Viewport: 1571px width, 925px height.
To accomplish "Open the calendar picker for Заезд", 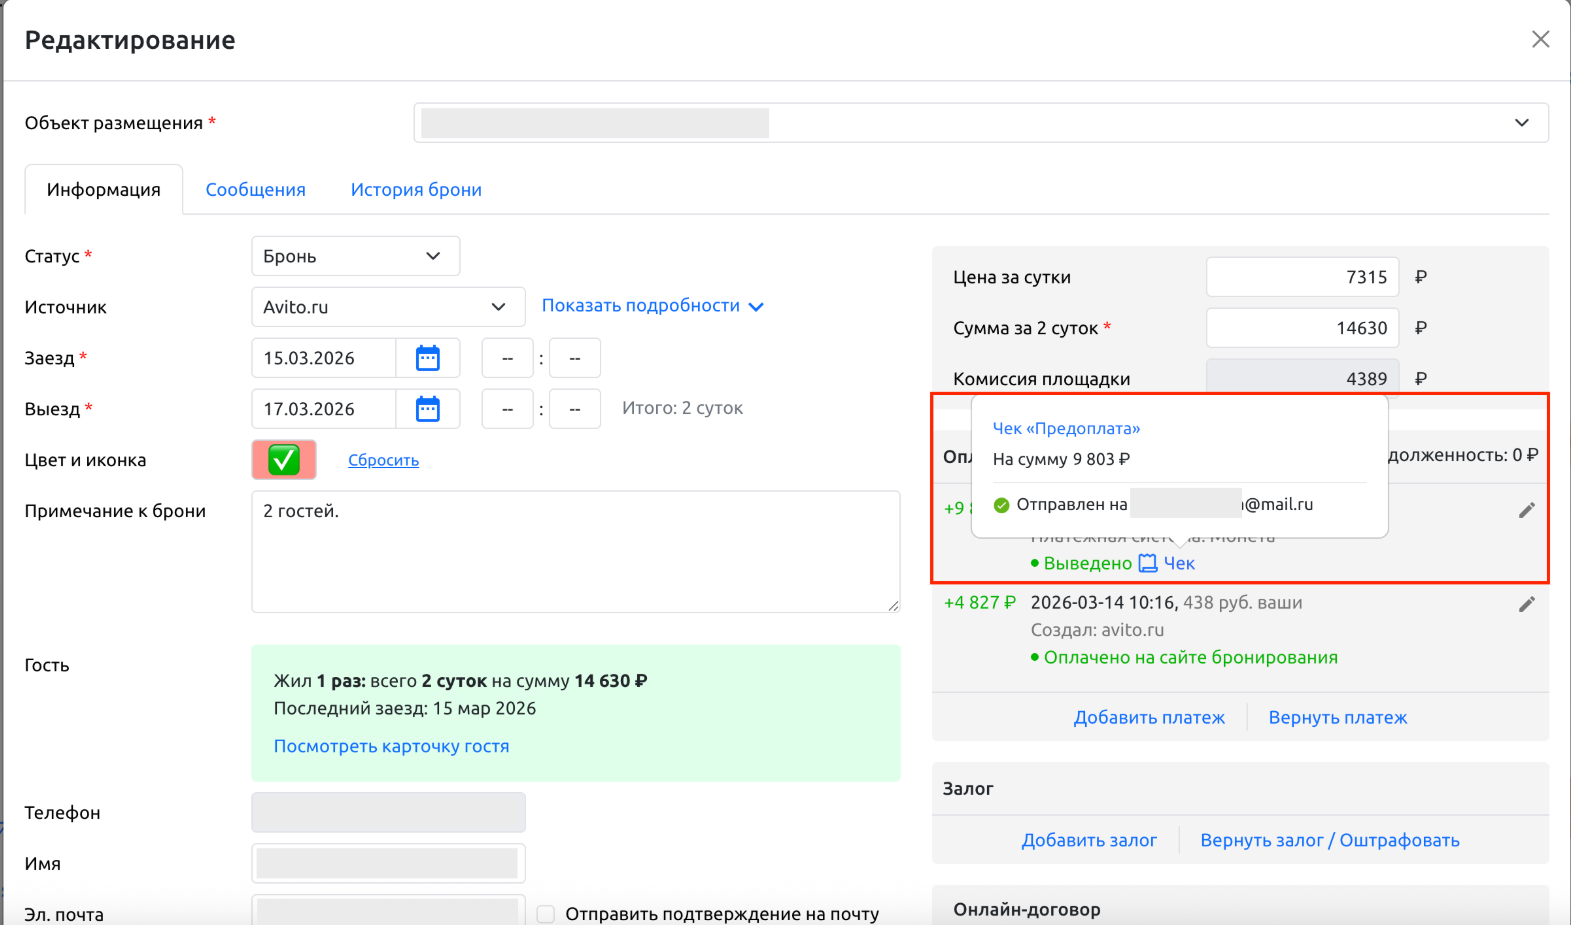I will pos(428,358).
